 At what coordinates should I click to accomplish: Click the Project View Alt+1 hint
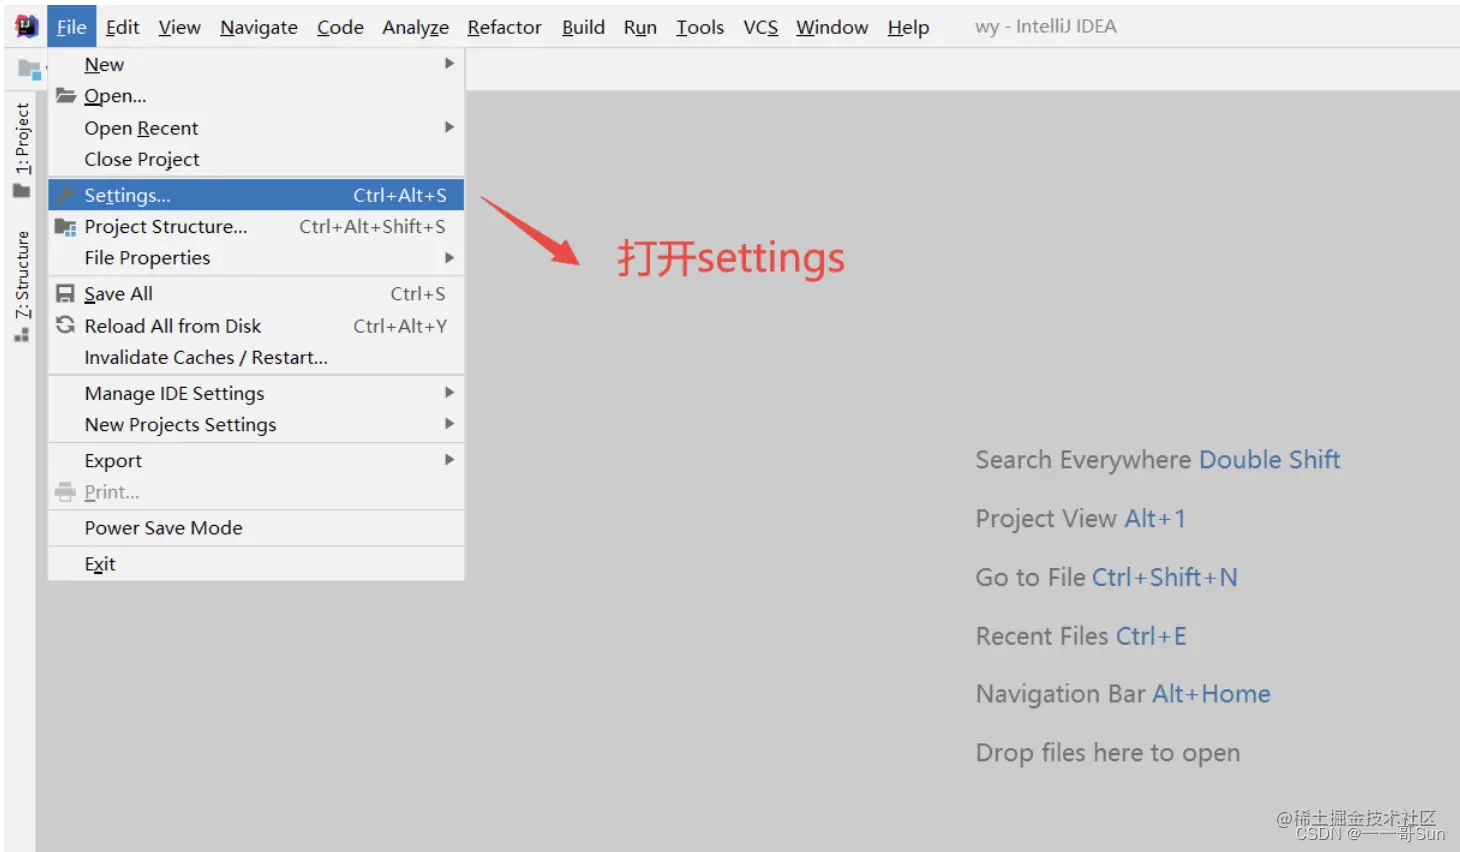click(1080, 518)
